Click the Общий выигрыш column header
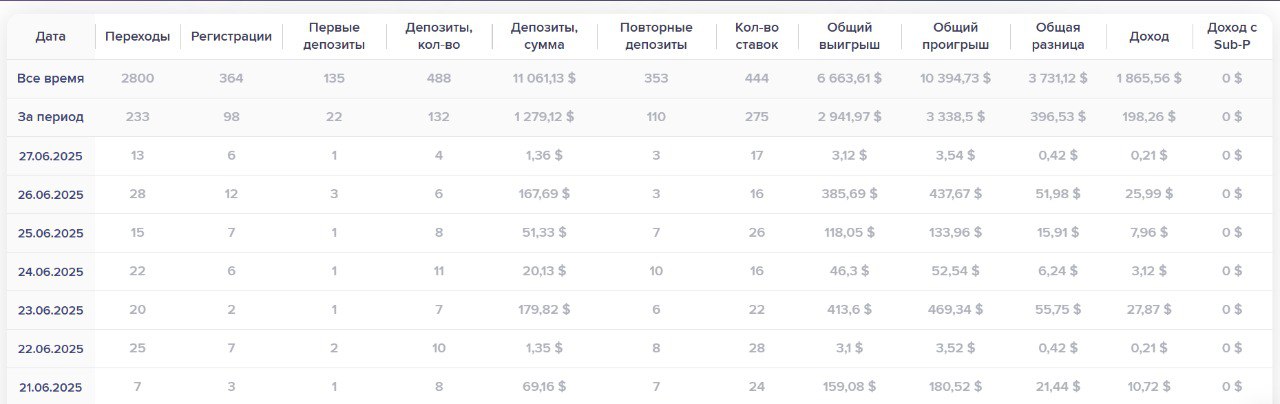Image resolution: width=1280 pixels, height=404 pixels. pyautogui.click(x=849, y=36)
